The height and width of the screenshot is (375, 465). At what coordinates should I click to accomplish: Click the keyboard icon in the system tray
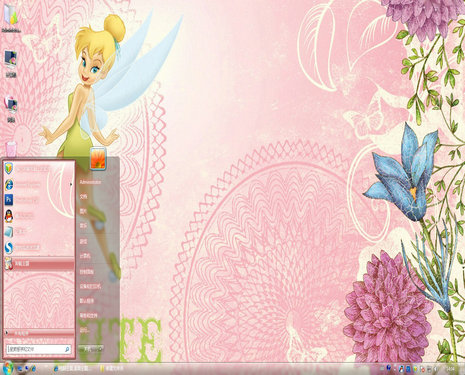tap(382, 369)
